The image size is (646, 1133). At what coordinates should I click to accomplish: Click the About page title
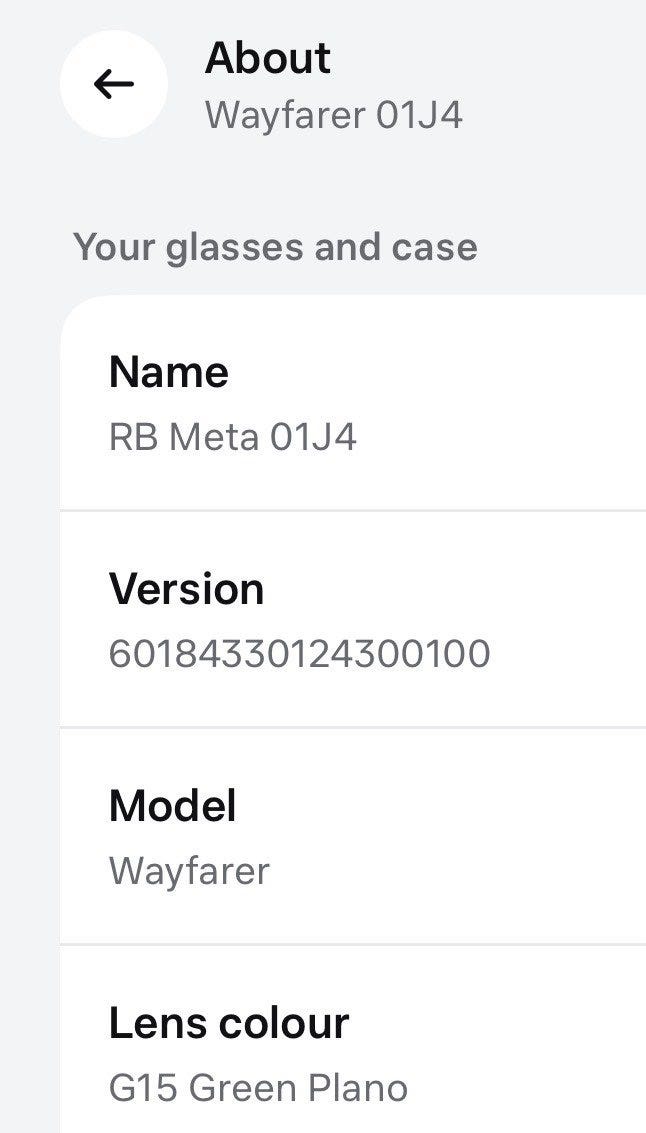[x=267, y=58]
